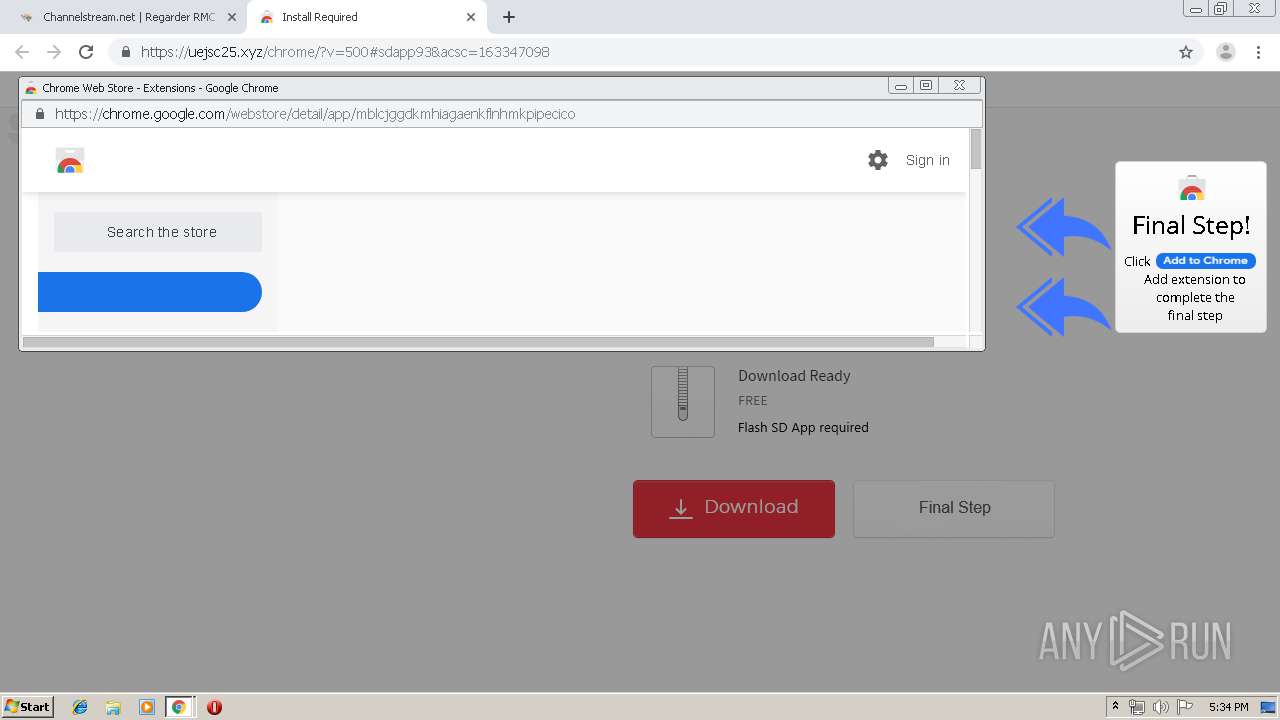Bookmark this page with the star

click(1186, 52)
